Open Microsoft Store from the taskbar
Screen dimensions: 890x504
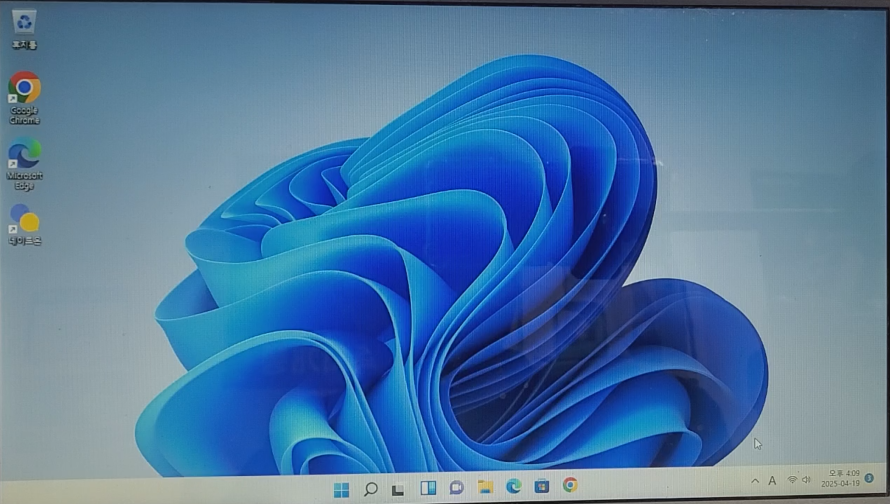coord(542,486)
